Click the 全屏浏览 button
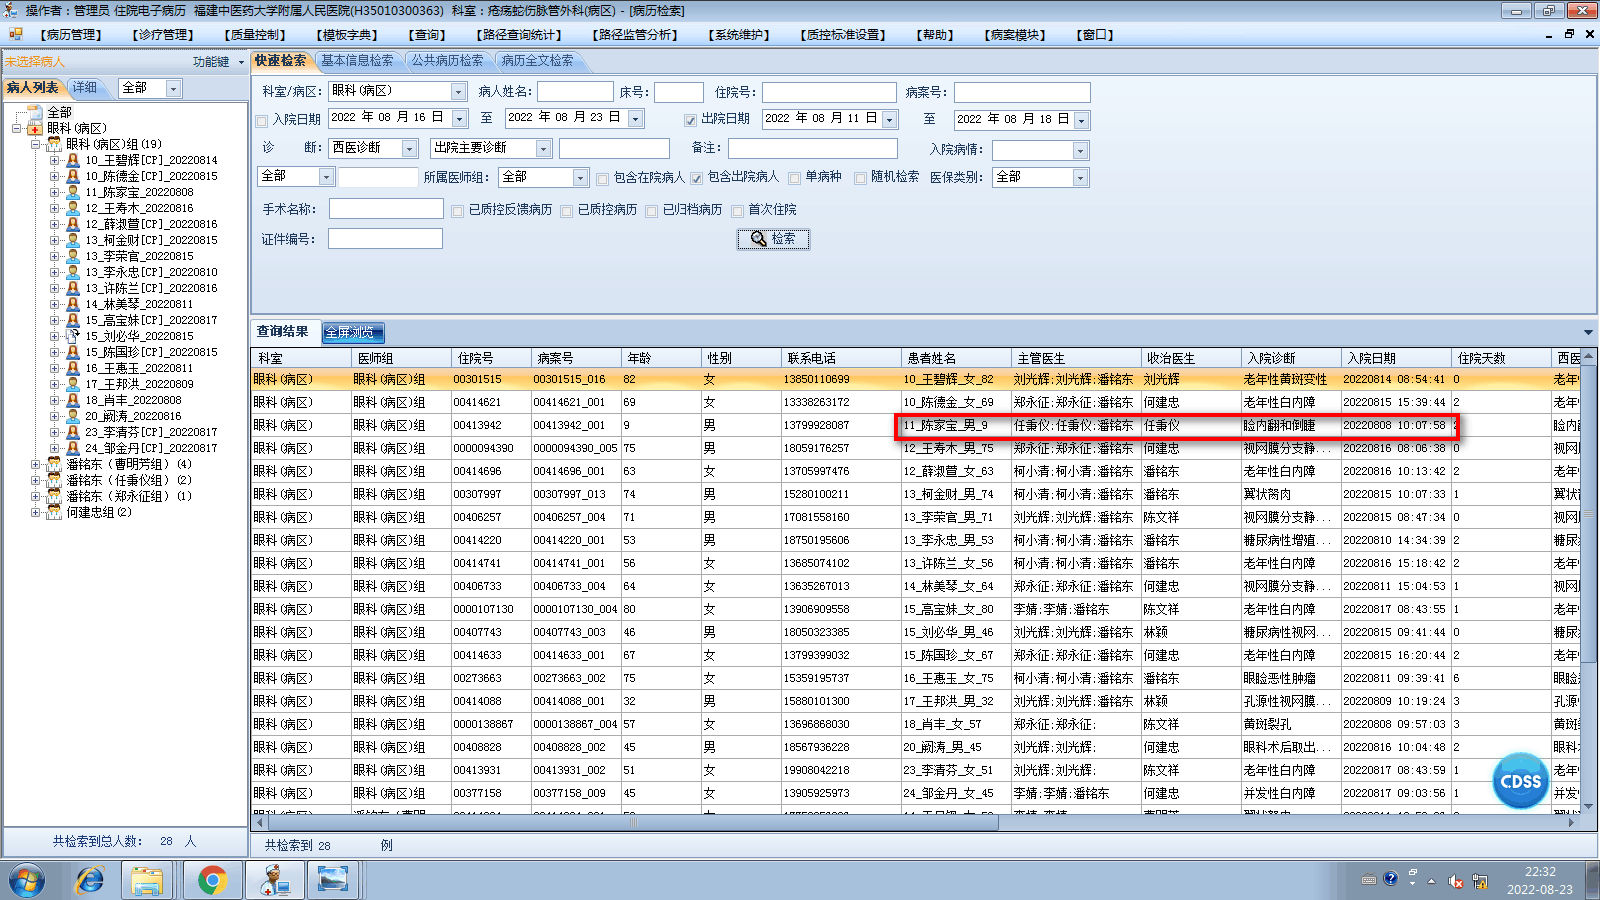The height and width of the screenshot is (900, 1600). click(353, 332)
